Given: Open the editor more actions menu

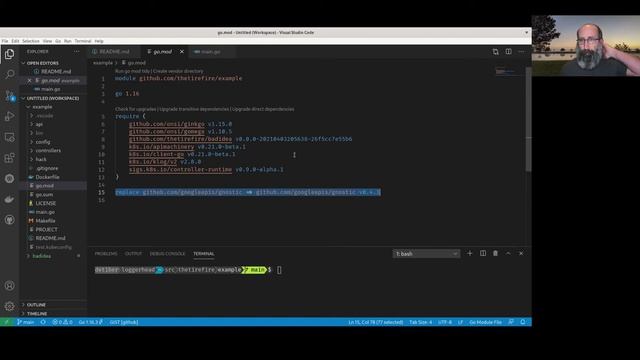Looking at the screenshot, I should (521, 52).
